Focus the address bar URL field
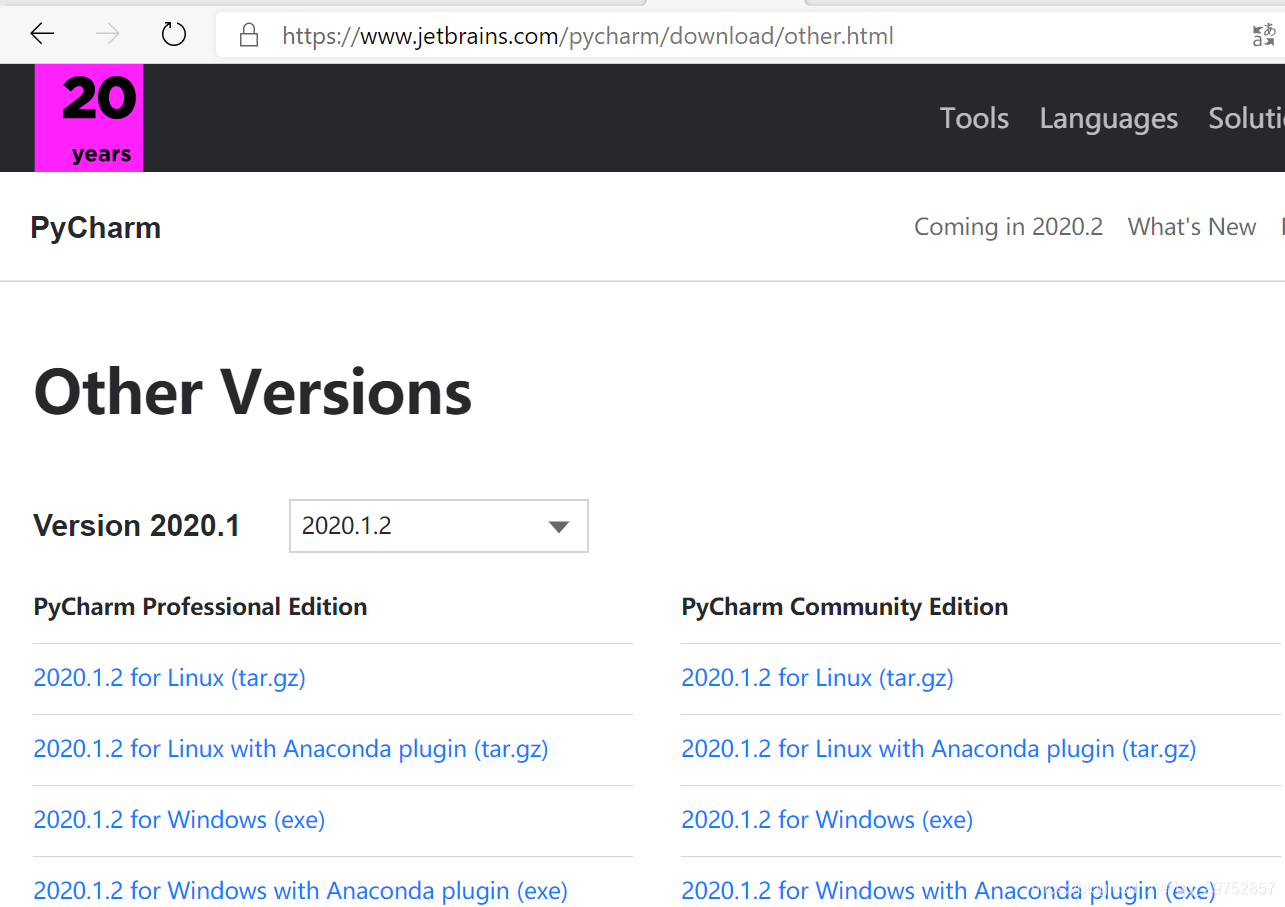This screenshot has width=1285, height=907. pyautogui.click(x=730, y=36)
